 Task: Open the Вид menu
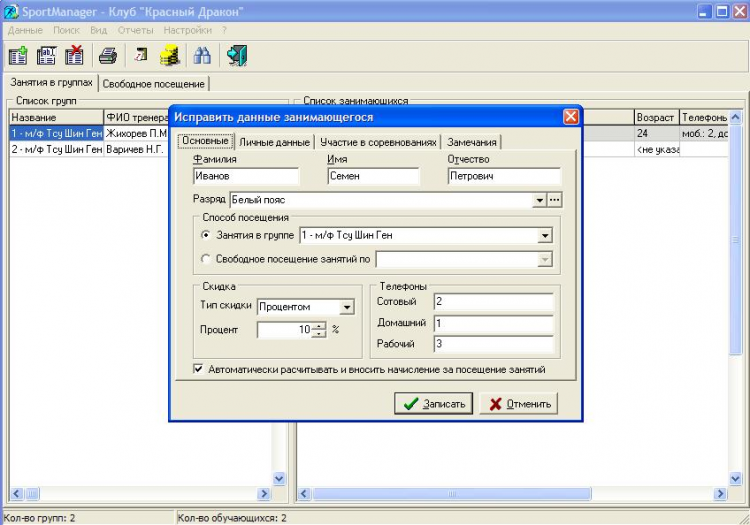coord(99,30)
